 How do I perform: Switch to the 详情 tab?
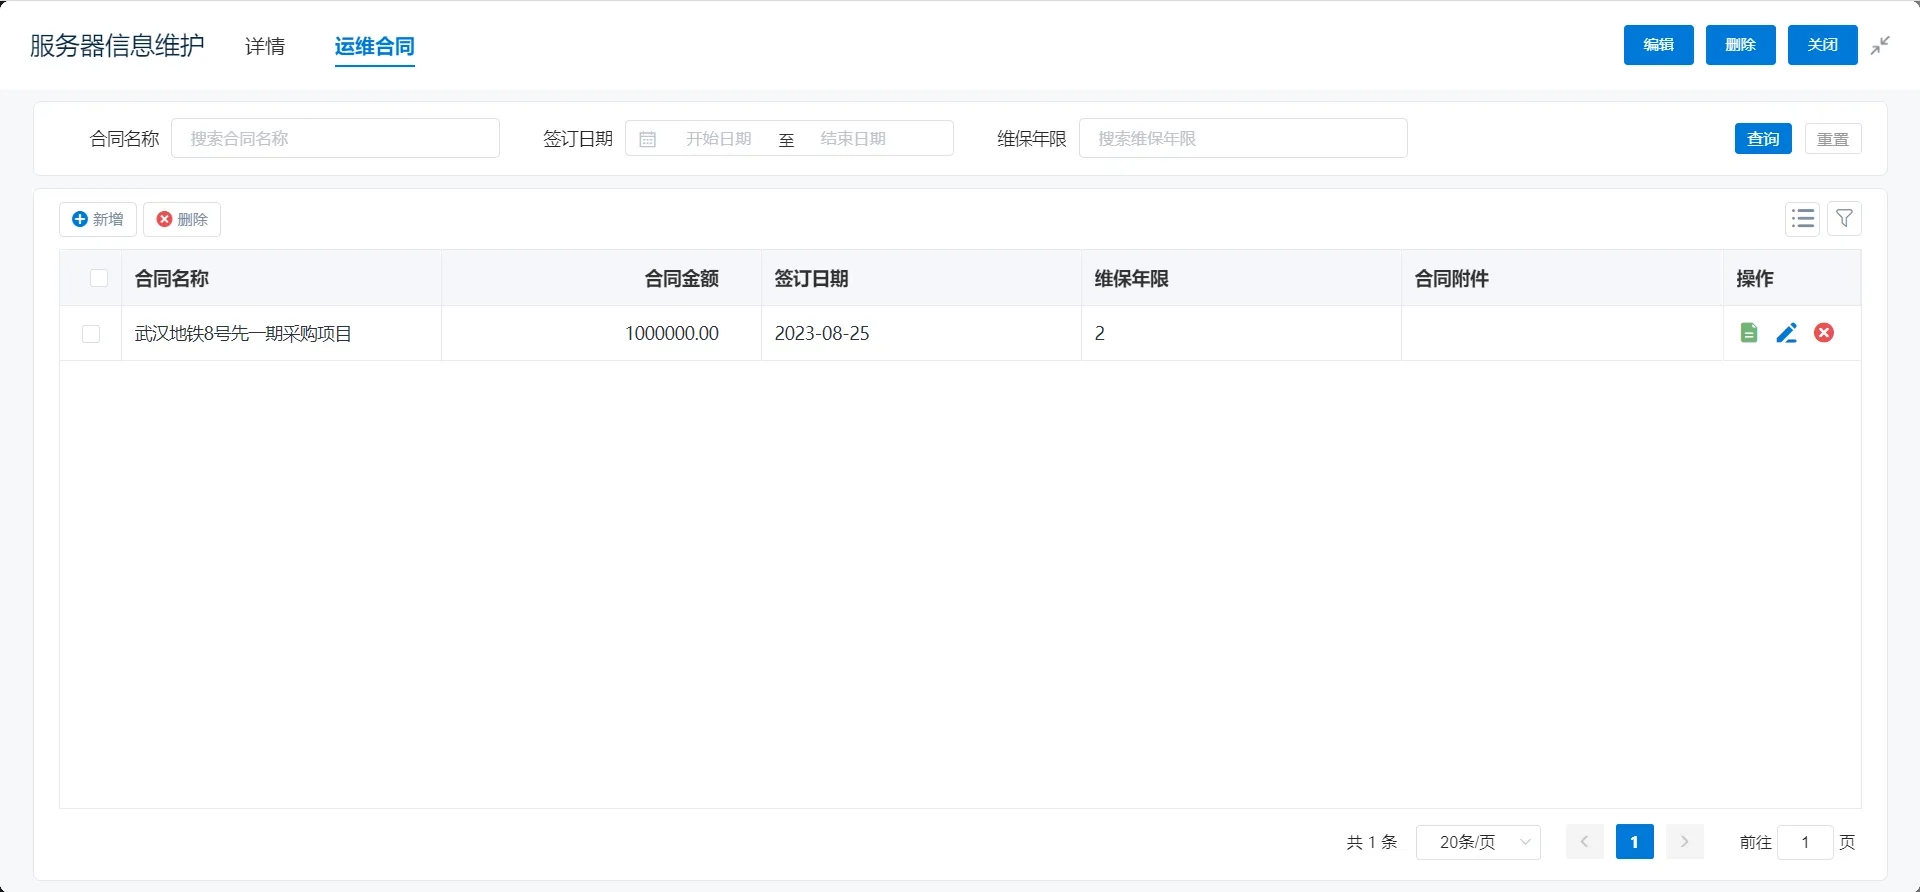[x=265, y=46]
